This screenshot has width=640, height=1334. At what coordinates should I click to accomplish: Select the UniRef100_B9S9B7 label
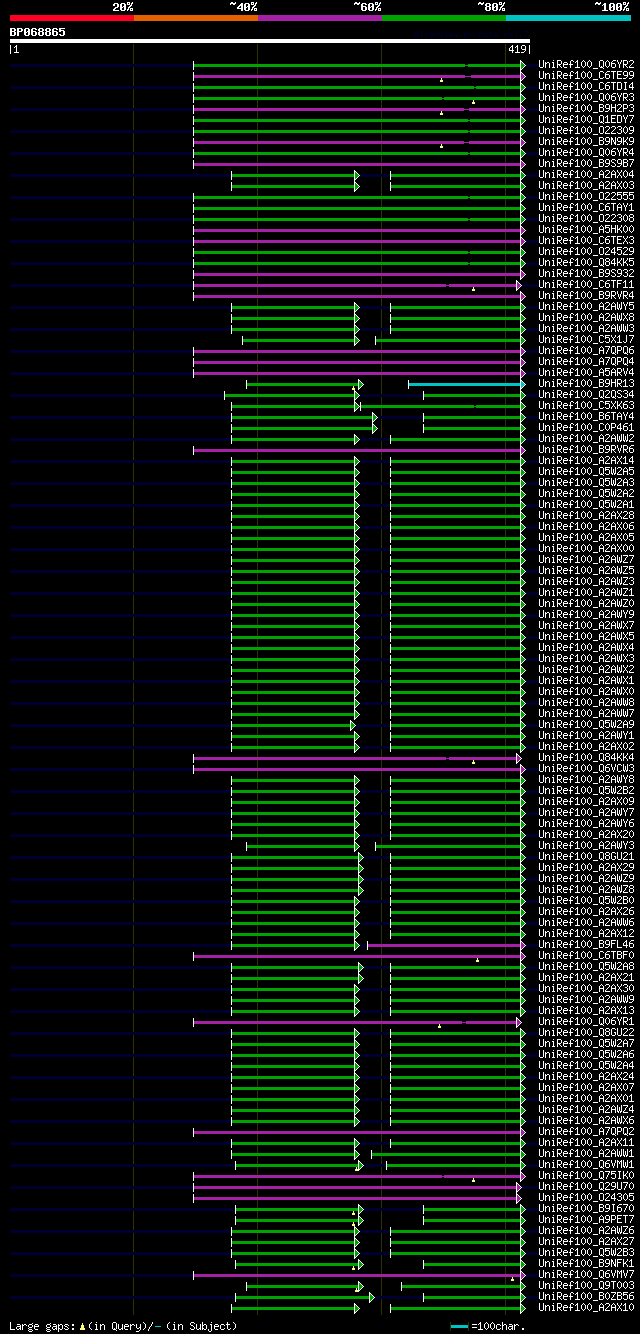(x=586, y=164)
